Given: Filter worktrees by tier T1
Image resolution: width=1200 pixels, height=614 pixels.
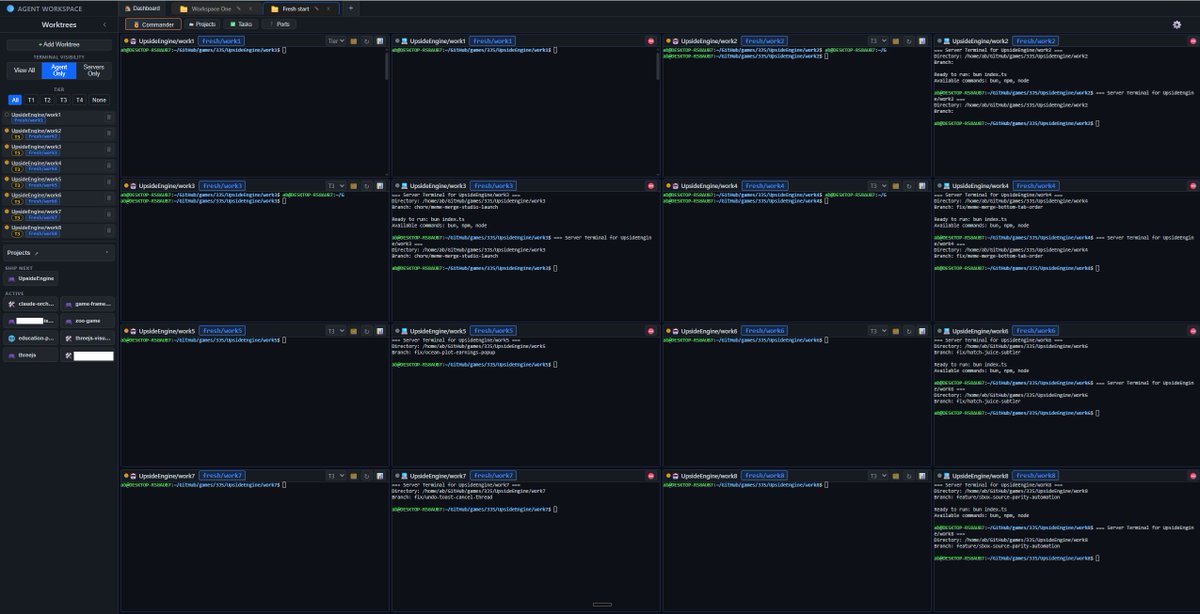Looking at the screenshot, I should point(31,100).
